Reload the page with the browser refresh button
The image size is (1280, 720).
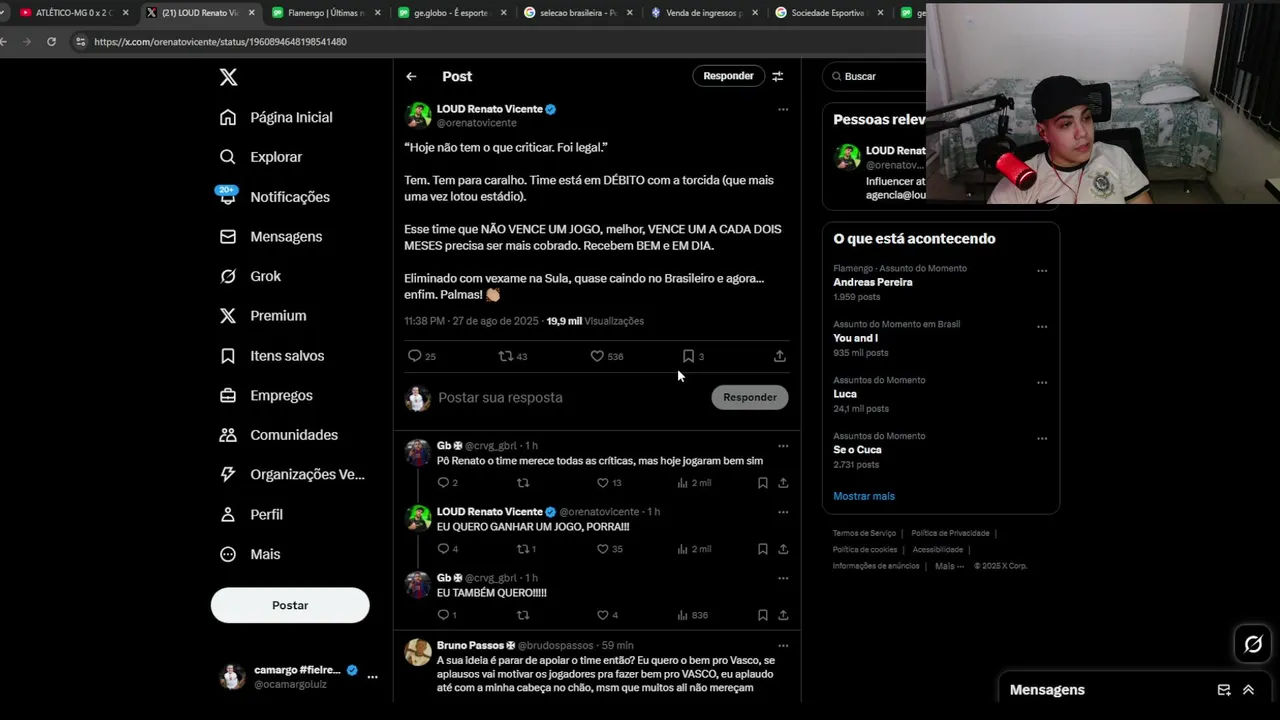(x=52, y=42)
